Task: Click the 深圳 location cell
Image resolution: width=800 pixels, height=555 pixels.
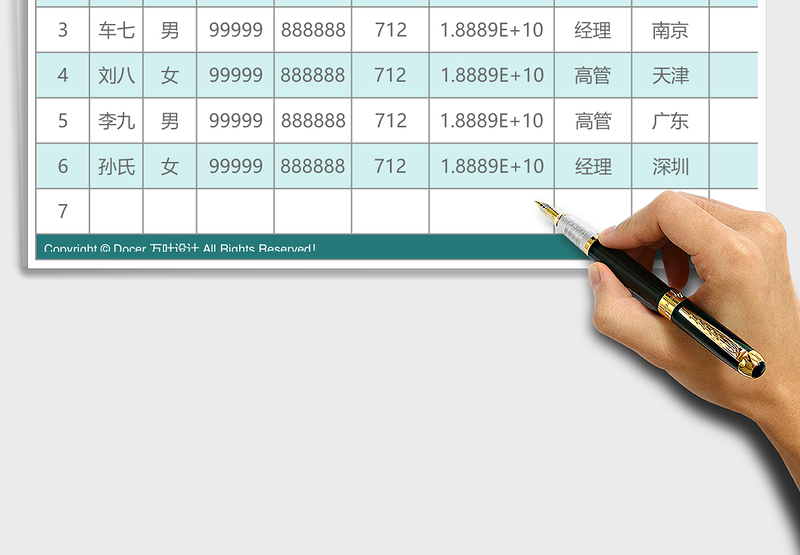Action: pos(670,167)
